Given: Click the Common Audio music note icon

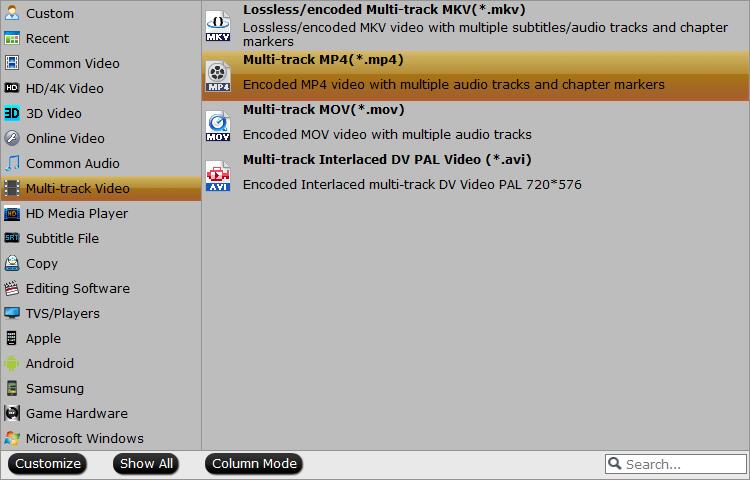Looking at the screenshot, I should tap(11, 163).
